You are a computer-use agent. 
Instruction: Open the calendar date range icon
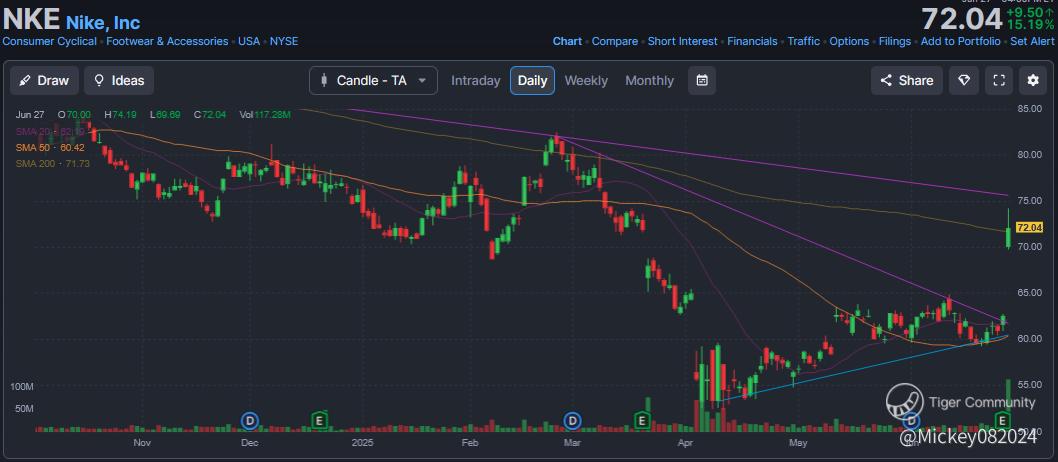(x=702, y=80)
